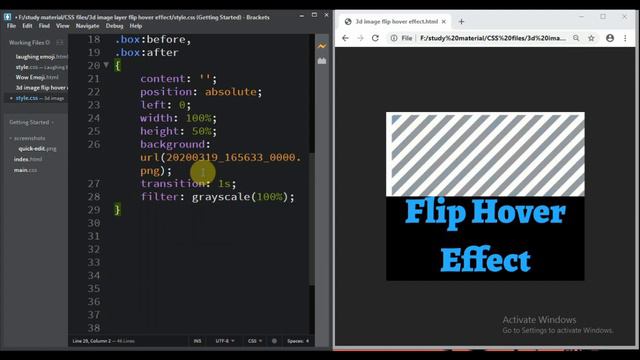The image size is (640, 360).
Task: Select style.css 3d image working file
Action: click(x=40, y=98)
